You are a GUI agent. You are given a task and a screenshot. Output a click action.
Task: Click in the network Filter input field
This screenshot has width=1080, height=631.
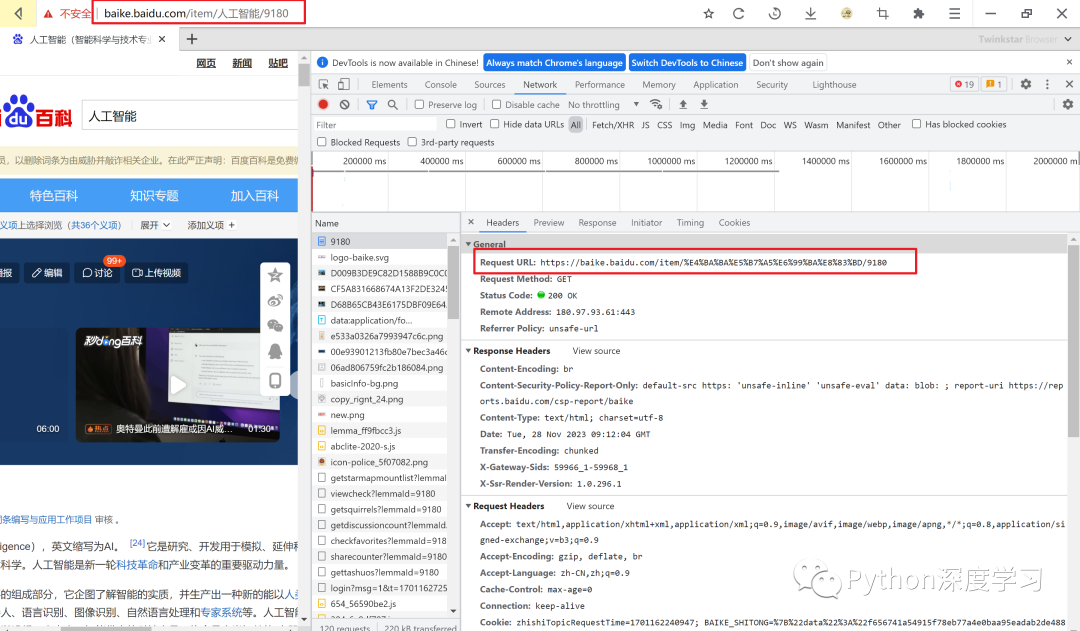tap(375, 125)
